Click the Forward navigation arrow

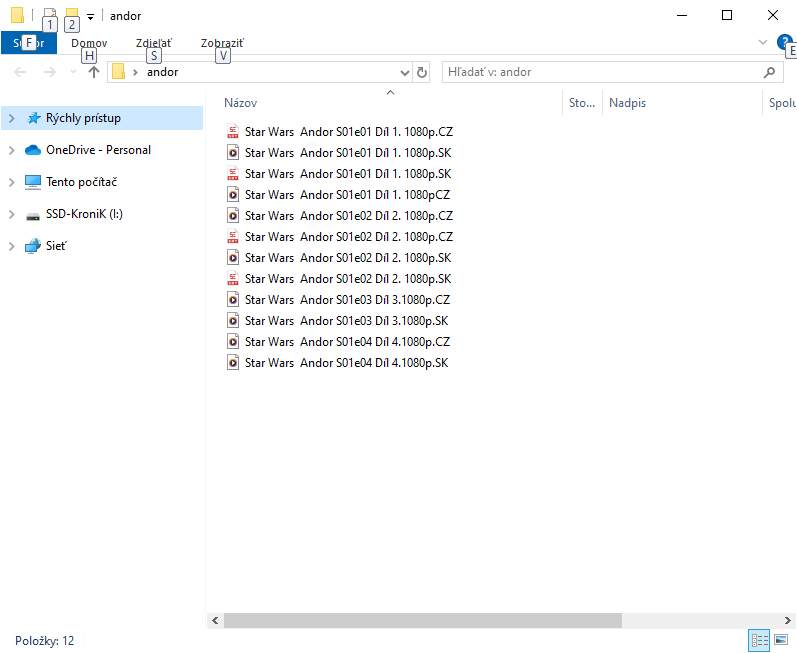[x=49, y=72]
